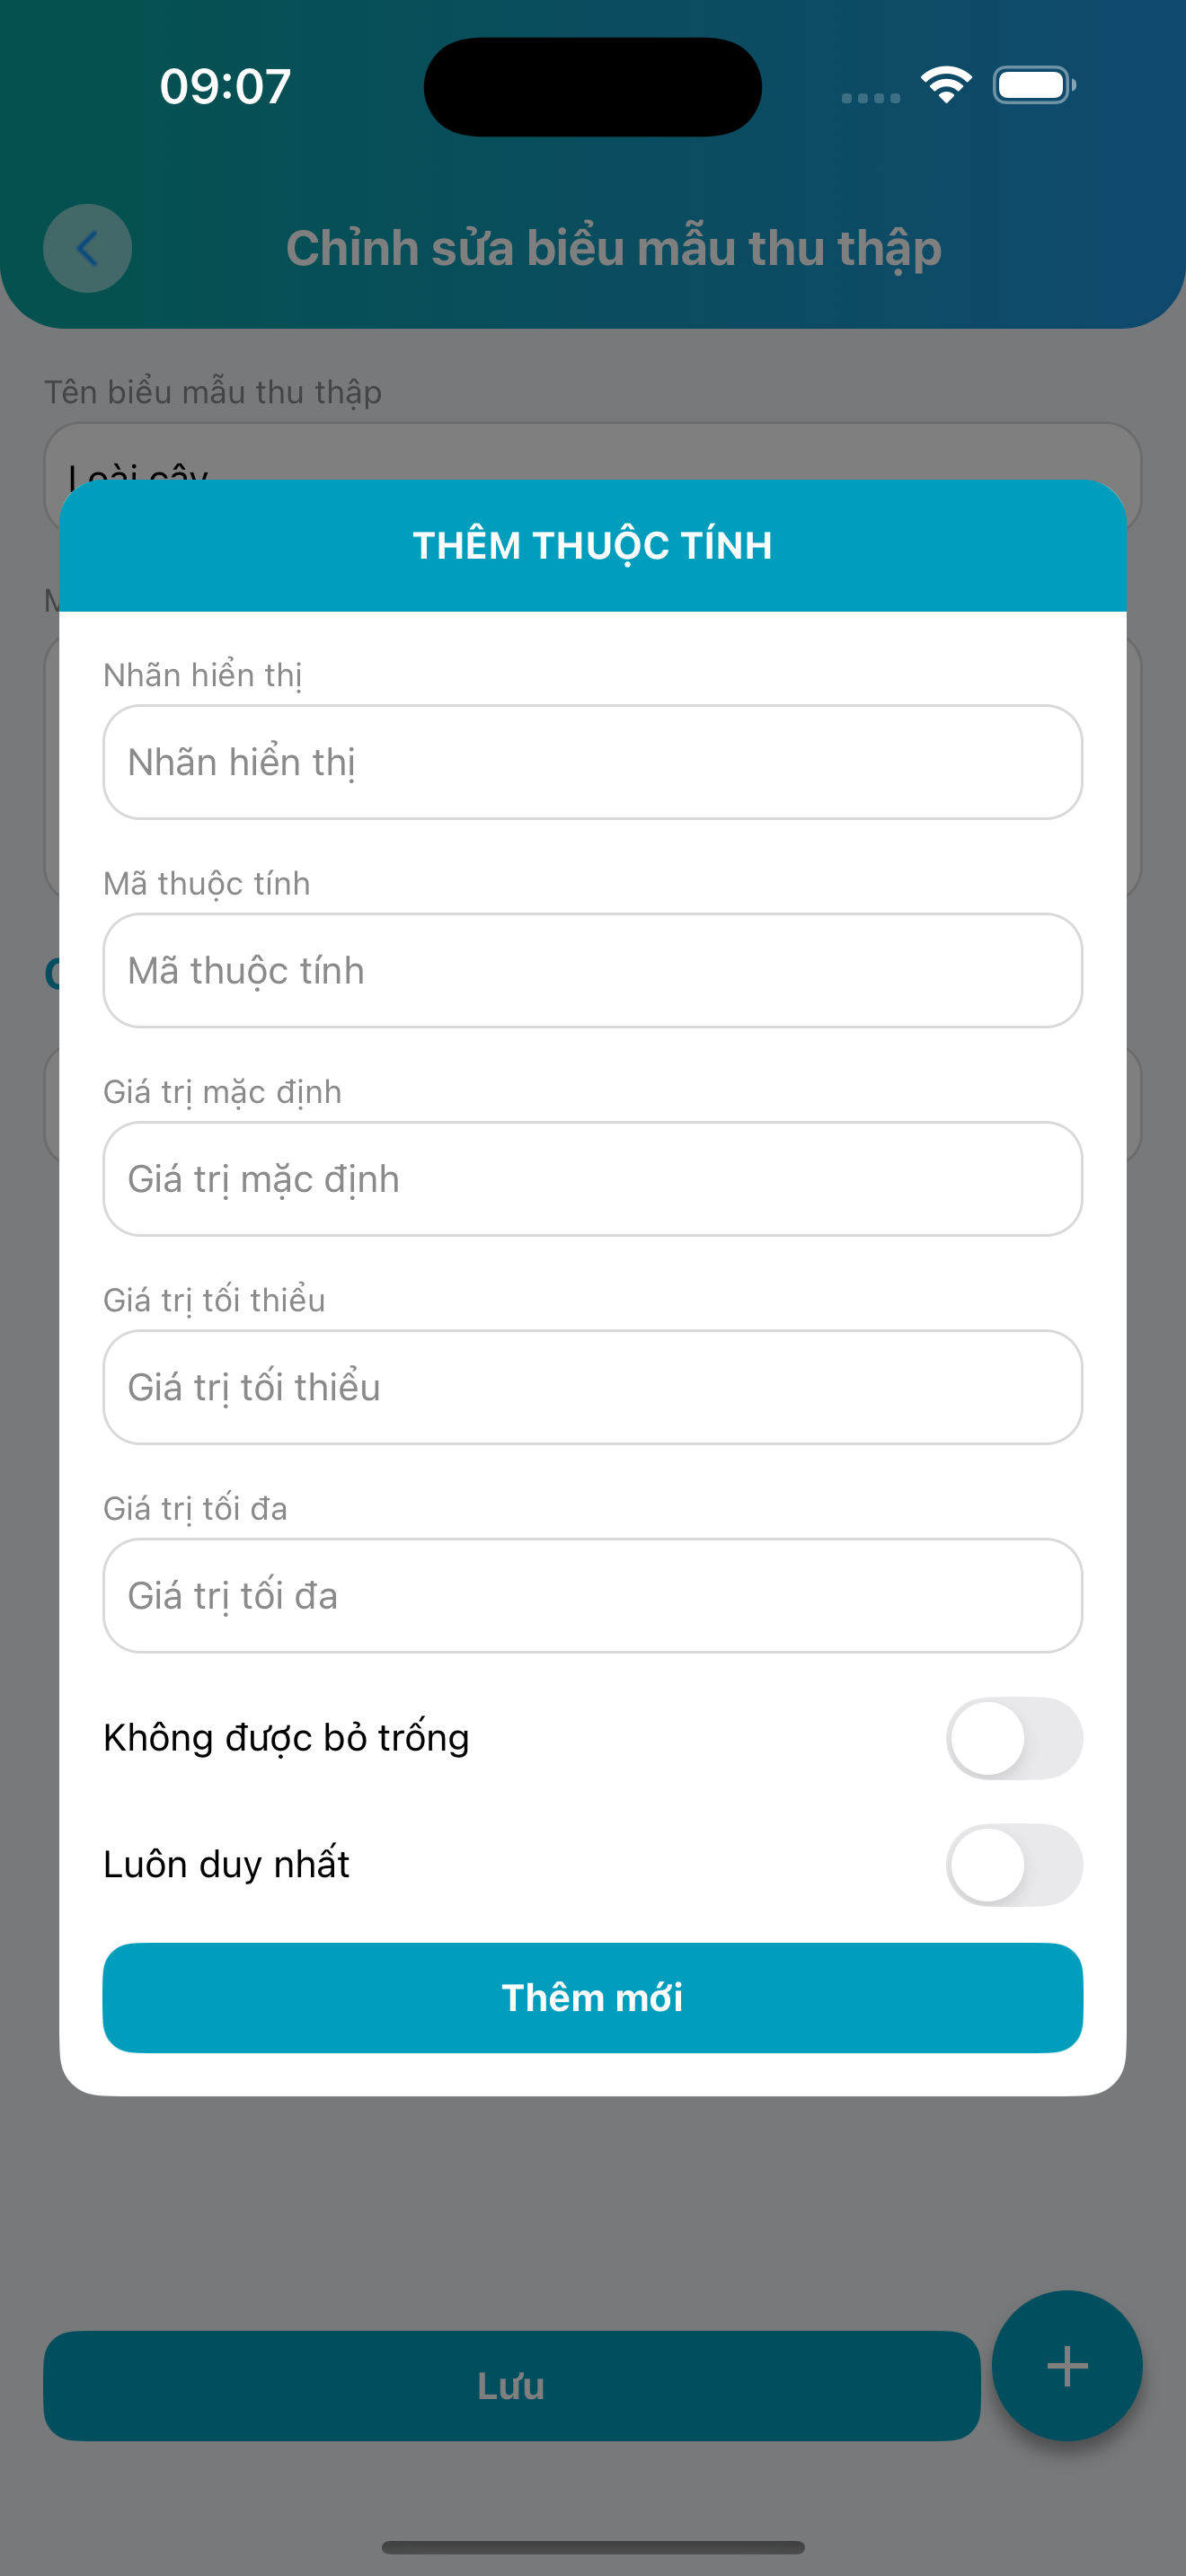Focus the 'Nhãn hiển thị' input field

(592, 762)
